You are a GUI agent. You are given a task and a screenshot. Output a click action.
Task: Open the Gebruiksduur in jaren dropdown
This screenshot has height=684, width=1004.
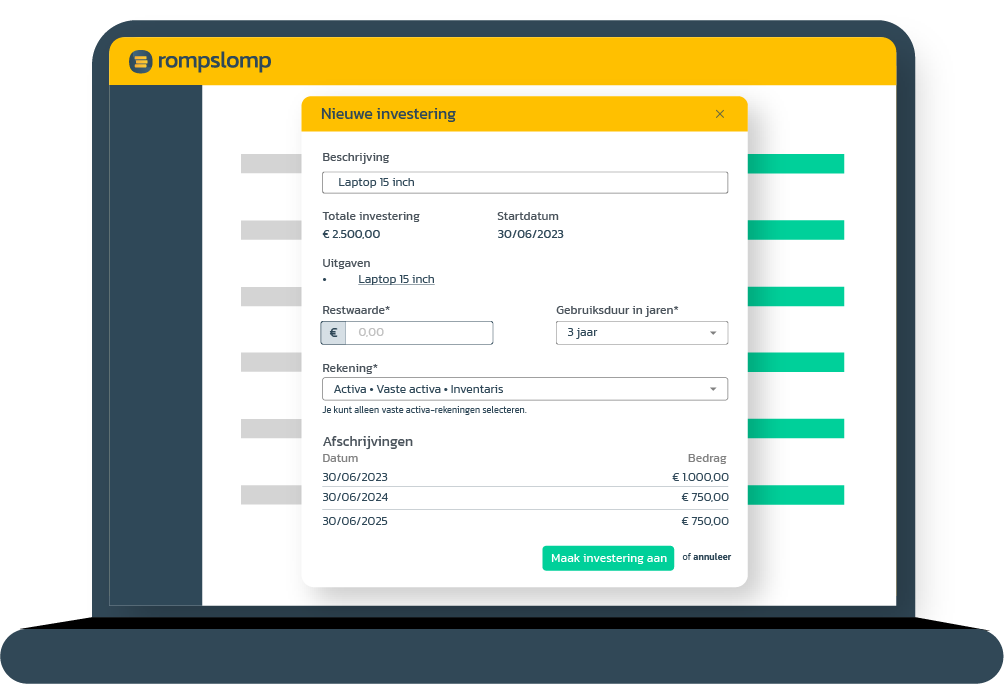pos(642,333)
